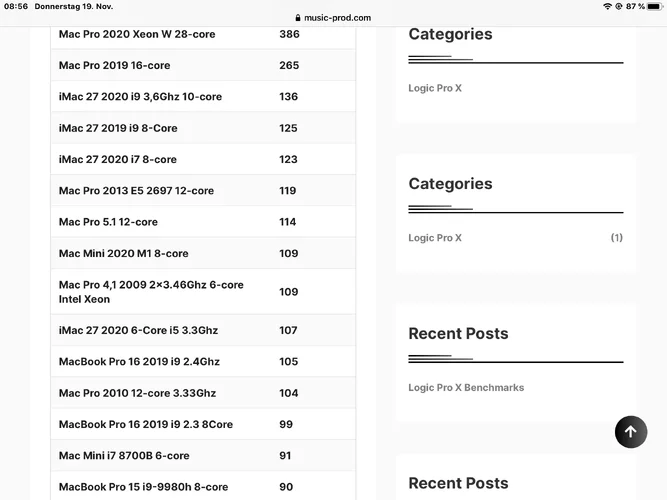Tap the lock icon in address bar
The height and width of the screenshot is (500, 667).
tap(297, 18)
